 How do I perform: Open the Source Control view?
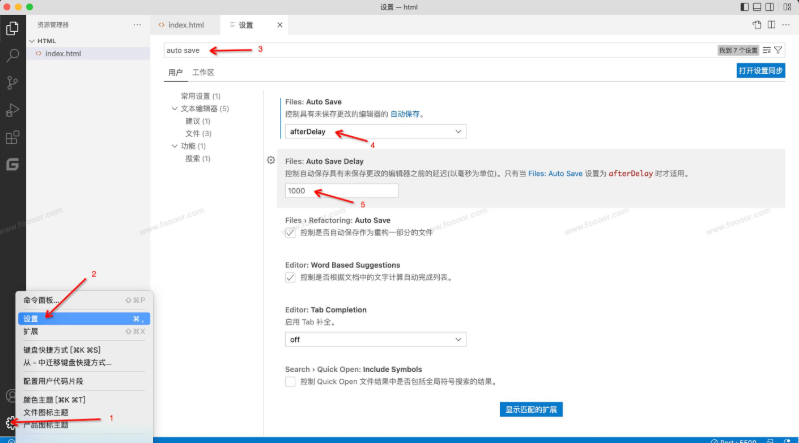point(13,83)
